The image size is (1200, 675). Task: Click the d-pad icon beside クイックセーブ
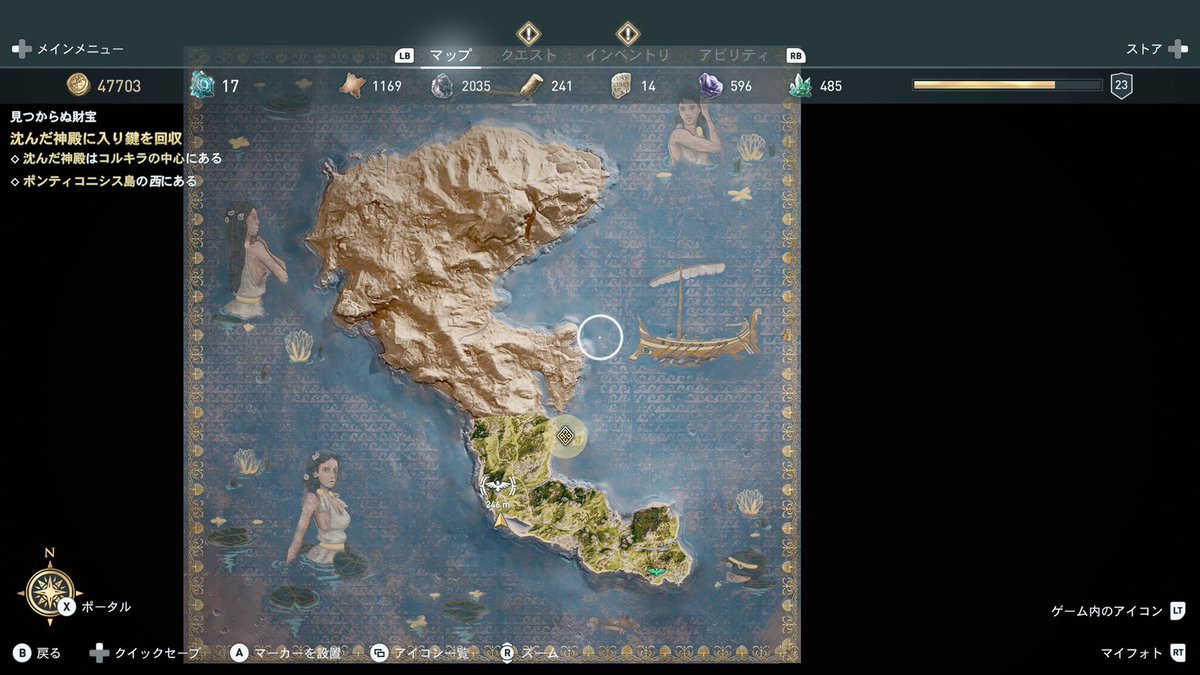tap(99, 653)
